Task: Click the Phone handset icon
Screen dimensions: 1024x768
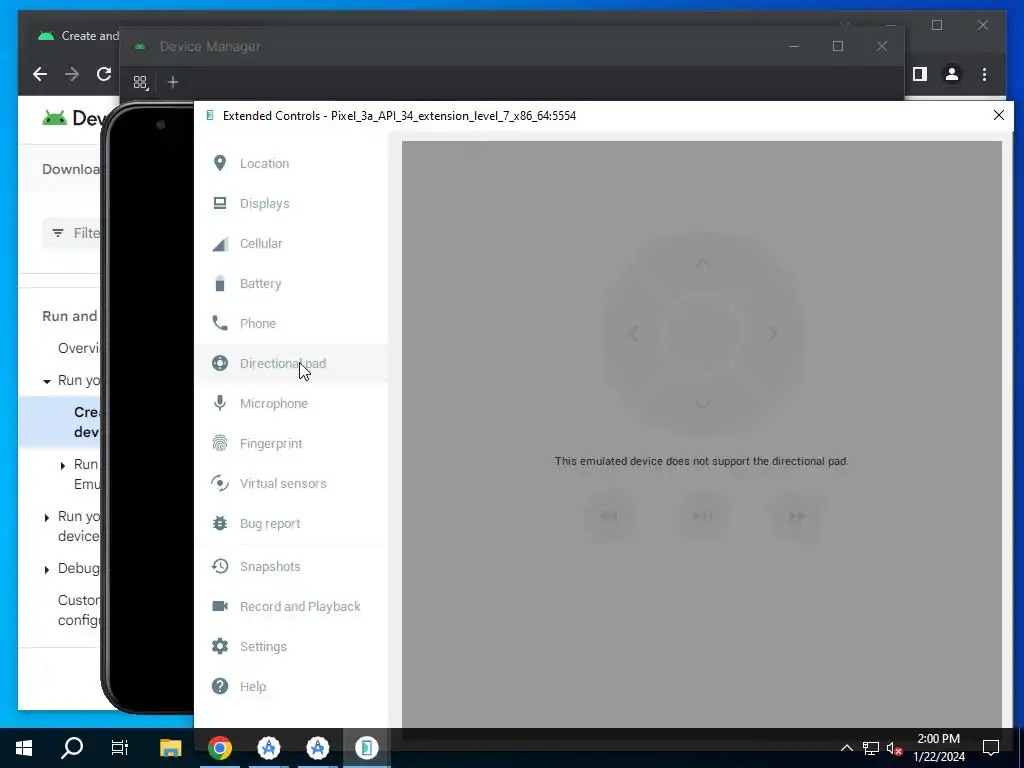Action: pyautogui.click(x=220, y=323)
